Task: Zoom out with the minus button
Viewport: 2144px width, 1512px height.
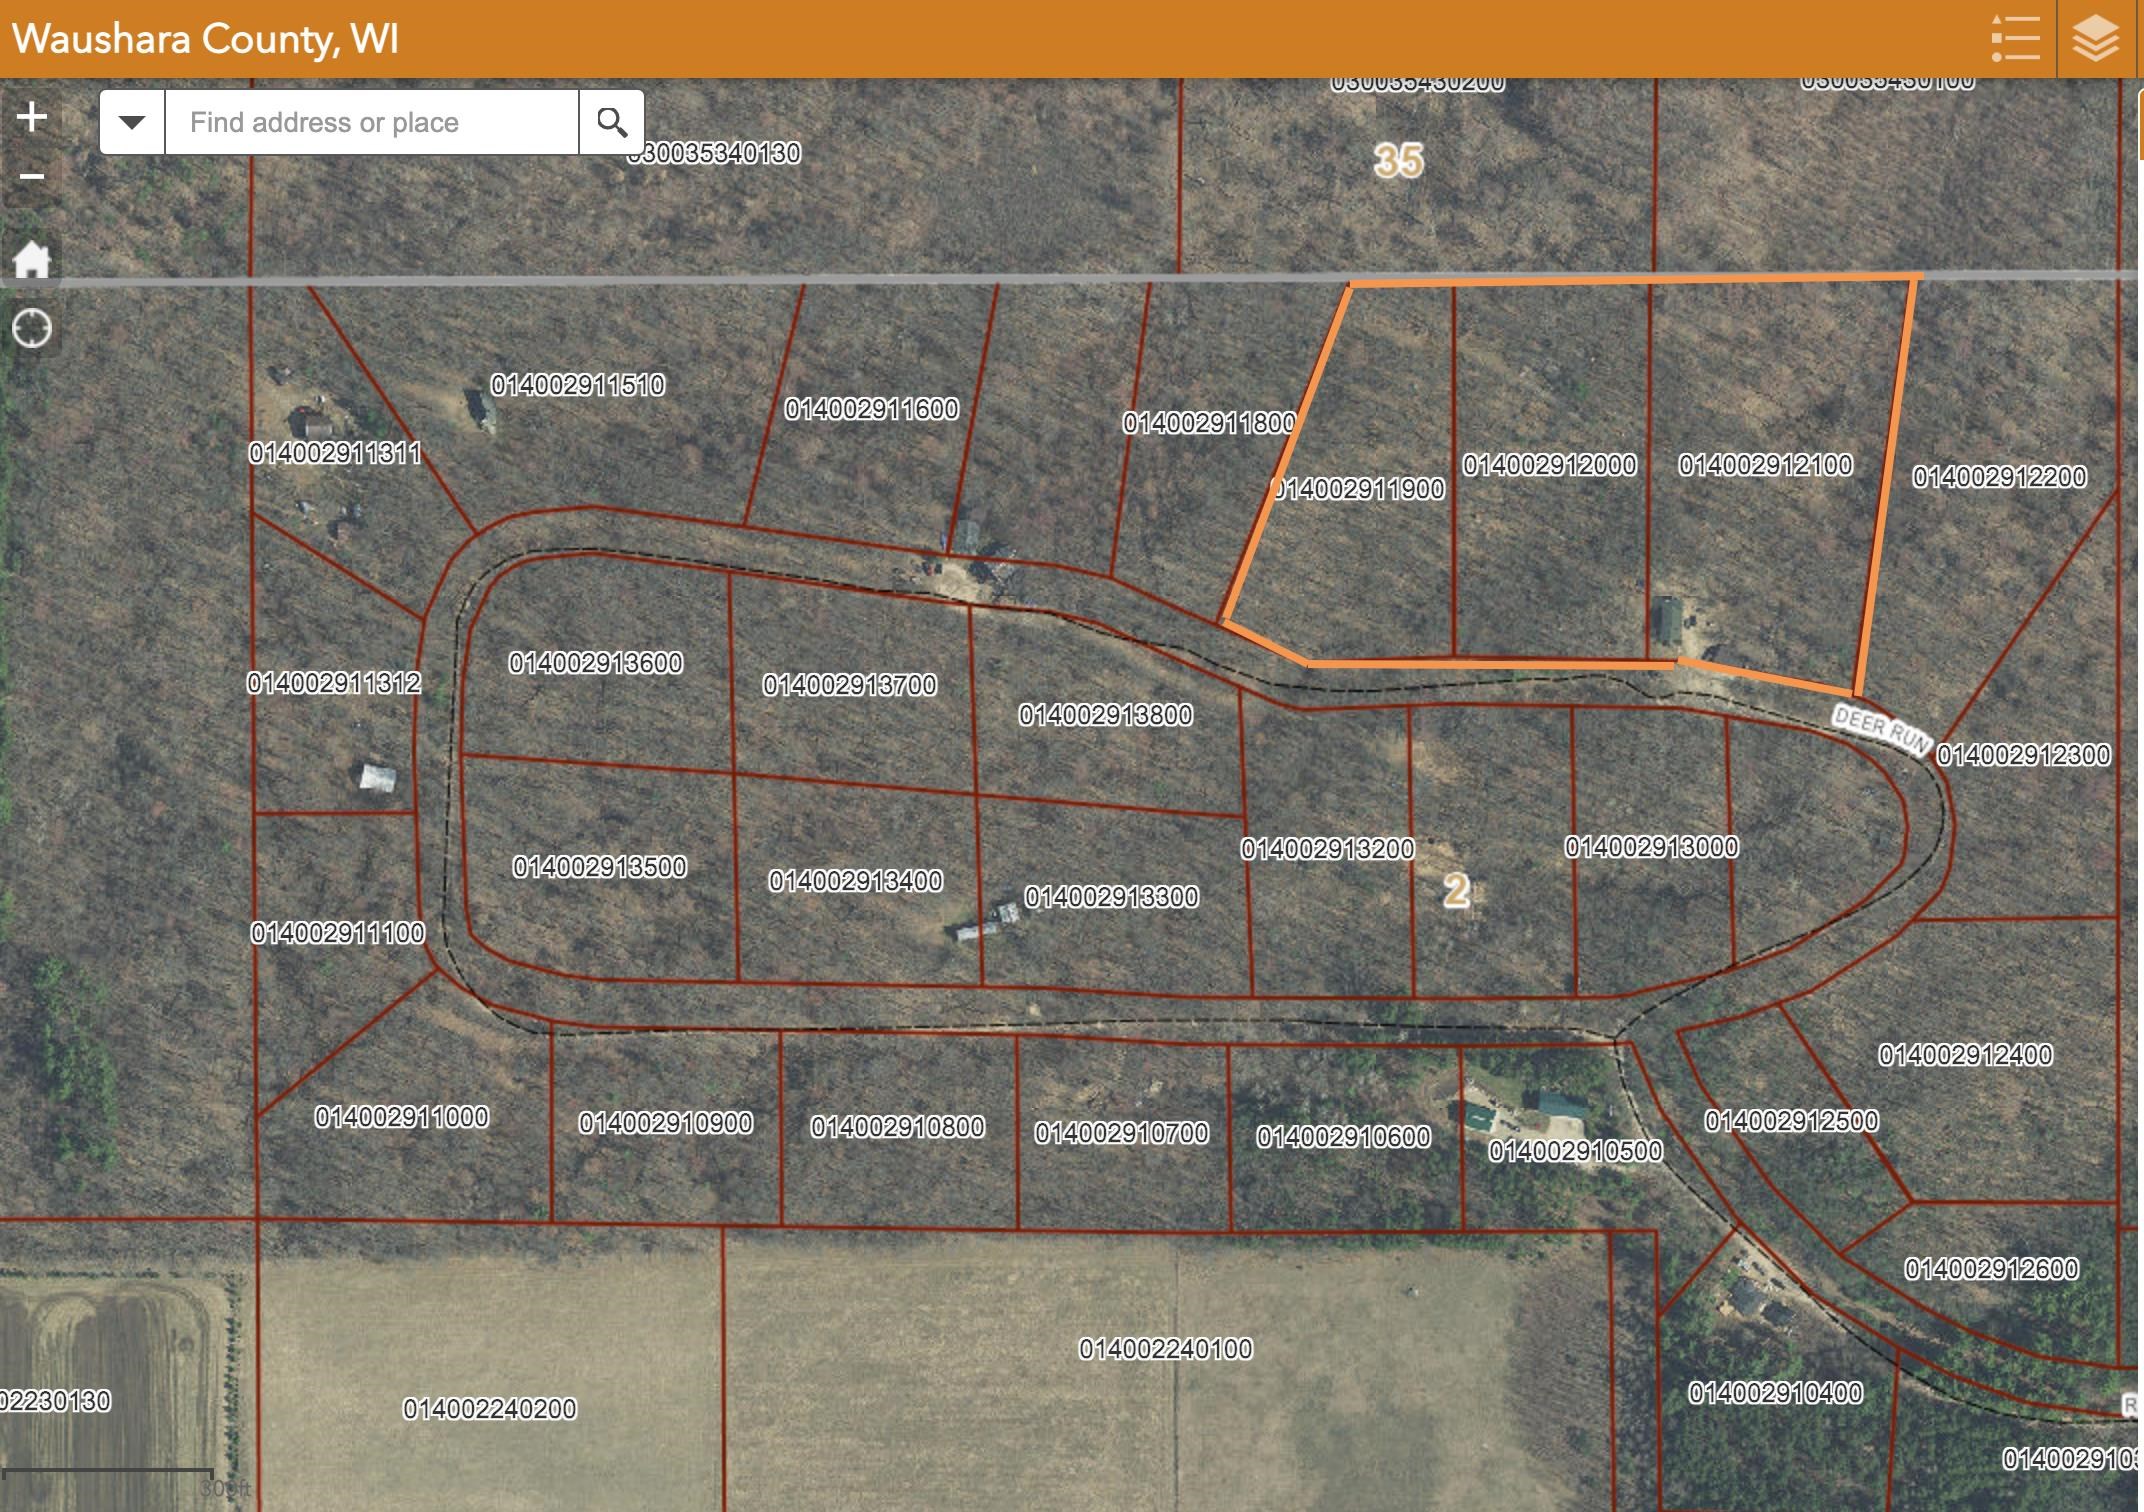Action: click(x=32, y=177)
